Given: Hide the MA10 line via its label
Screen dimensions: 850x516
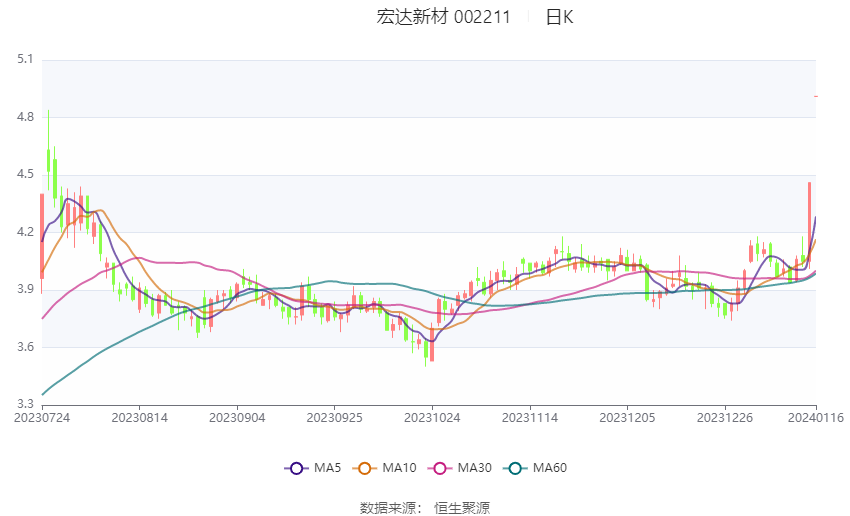Looking at the screenshot, I should click(x=399, y=468).
